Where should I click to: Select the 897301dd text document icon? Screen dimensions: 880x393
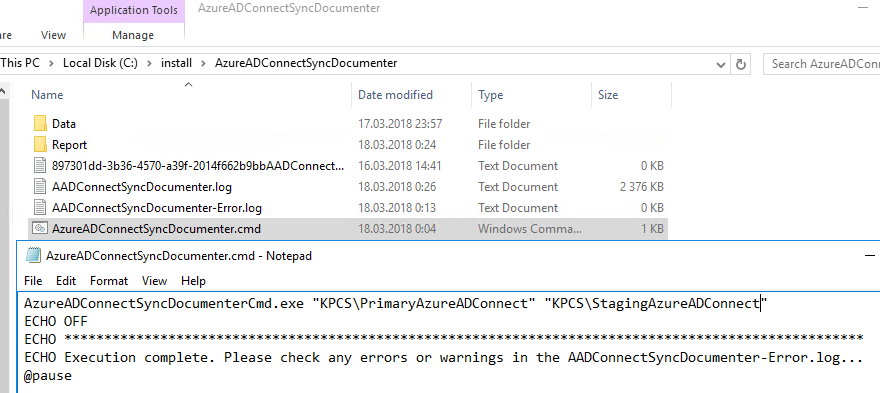point(40,166)
